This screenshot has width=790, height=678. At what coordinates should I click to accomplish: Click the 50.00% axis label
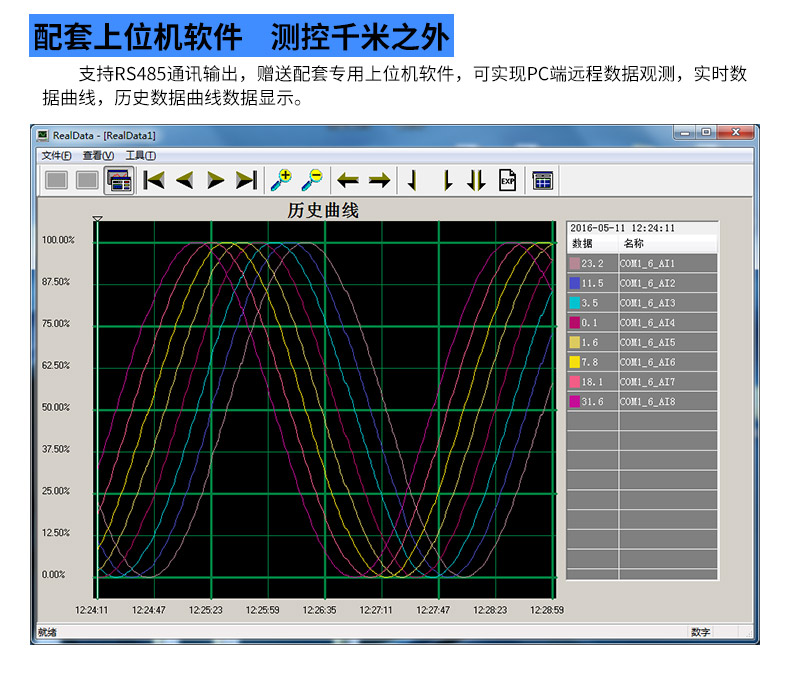[56, 407]
